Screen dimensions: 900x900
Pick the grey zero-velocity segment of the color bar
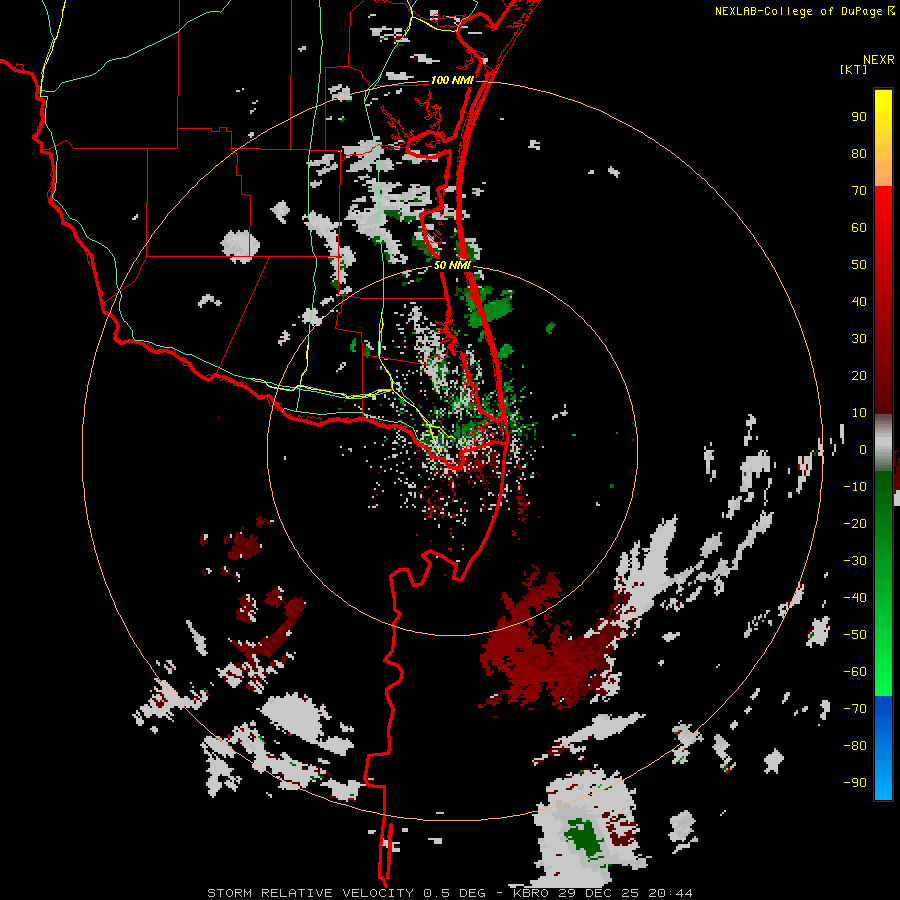click(883, 443)
